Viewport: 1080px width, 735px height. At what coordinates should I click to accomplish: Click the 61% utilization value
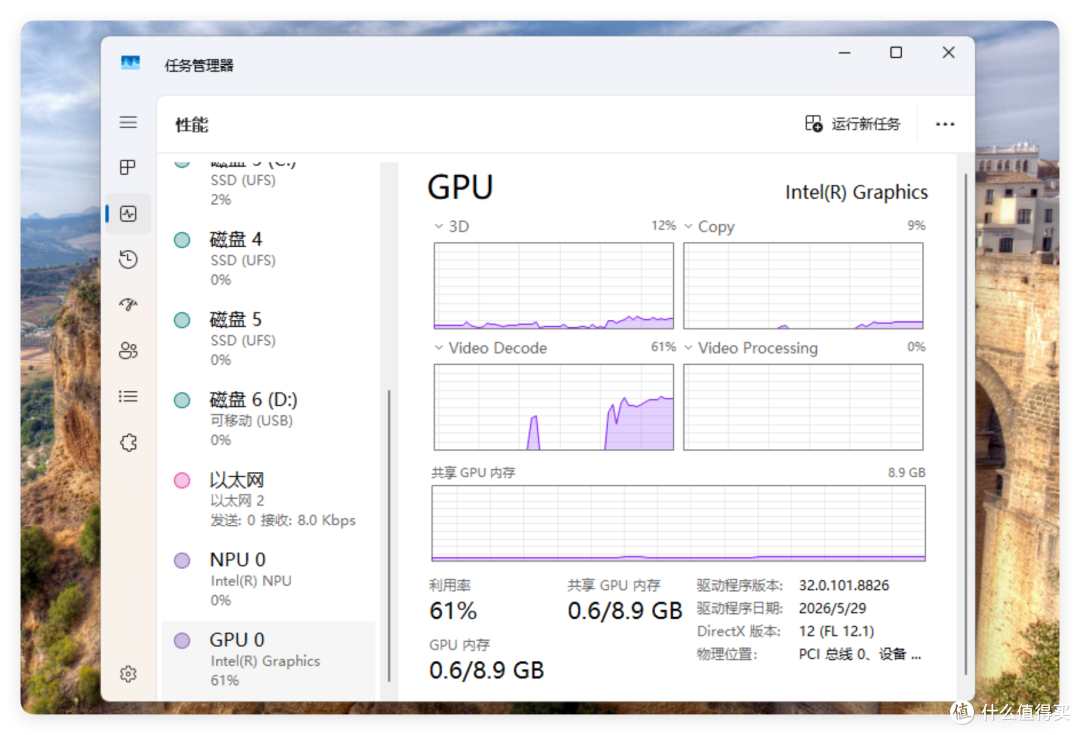coord(453,611)
